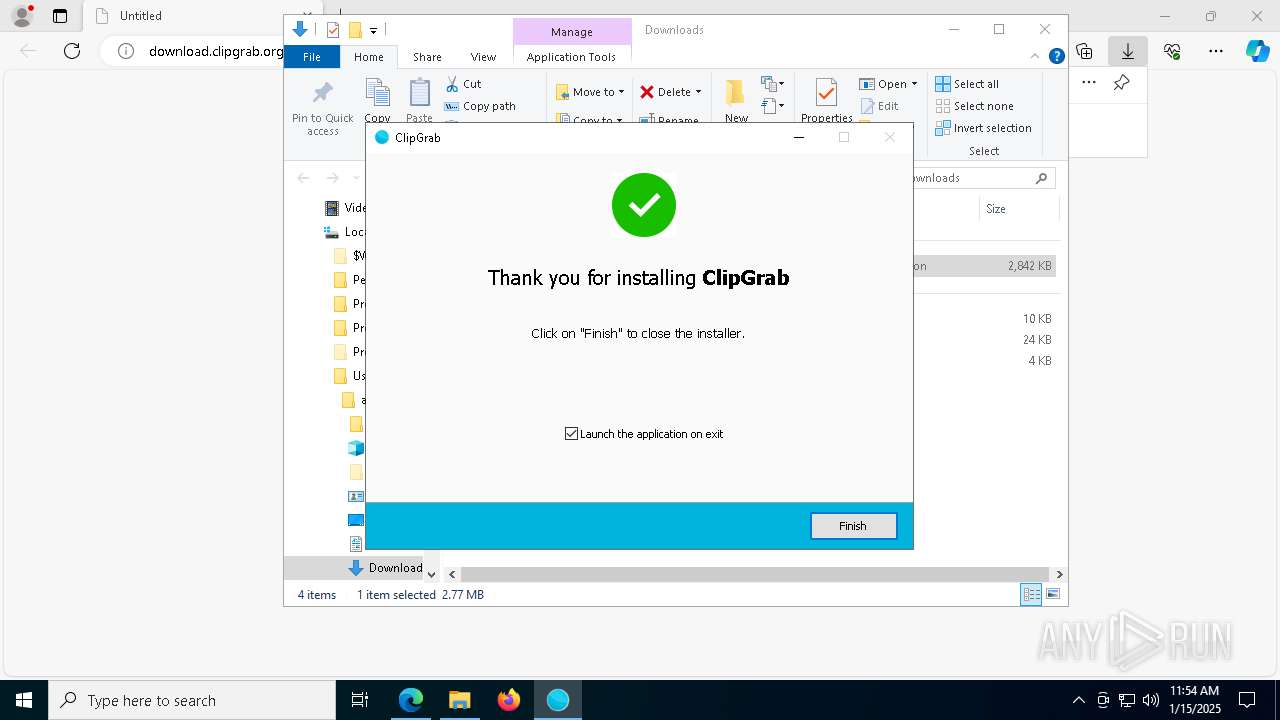Click the Edge Refresh button
The height and width of the screenshot is (720, 1280).
tap(72, 51)
